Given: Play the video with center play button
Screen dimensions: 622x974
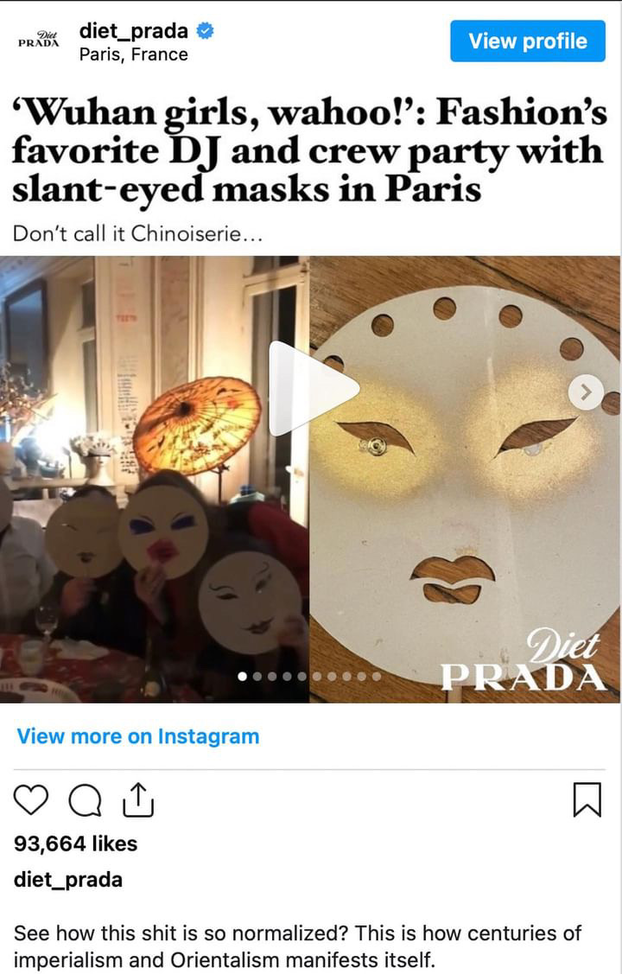Looking at the screenshot, I should [313, 388].
